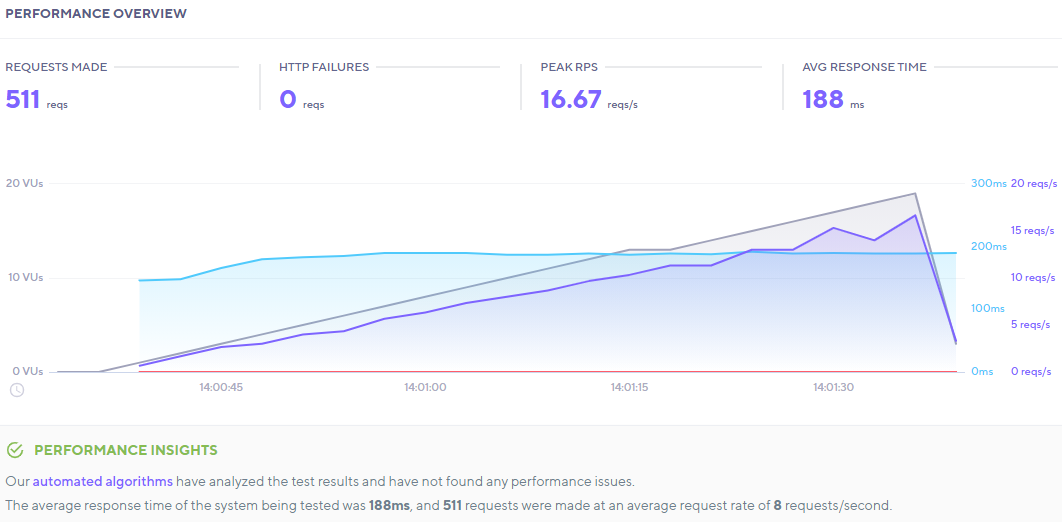Screen dimensions: 1062x522
Task: Click the 20 reqs/s axis label
Action: pyautogui.click(x=1034, y=183)
